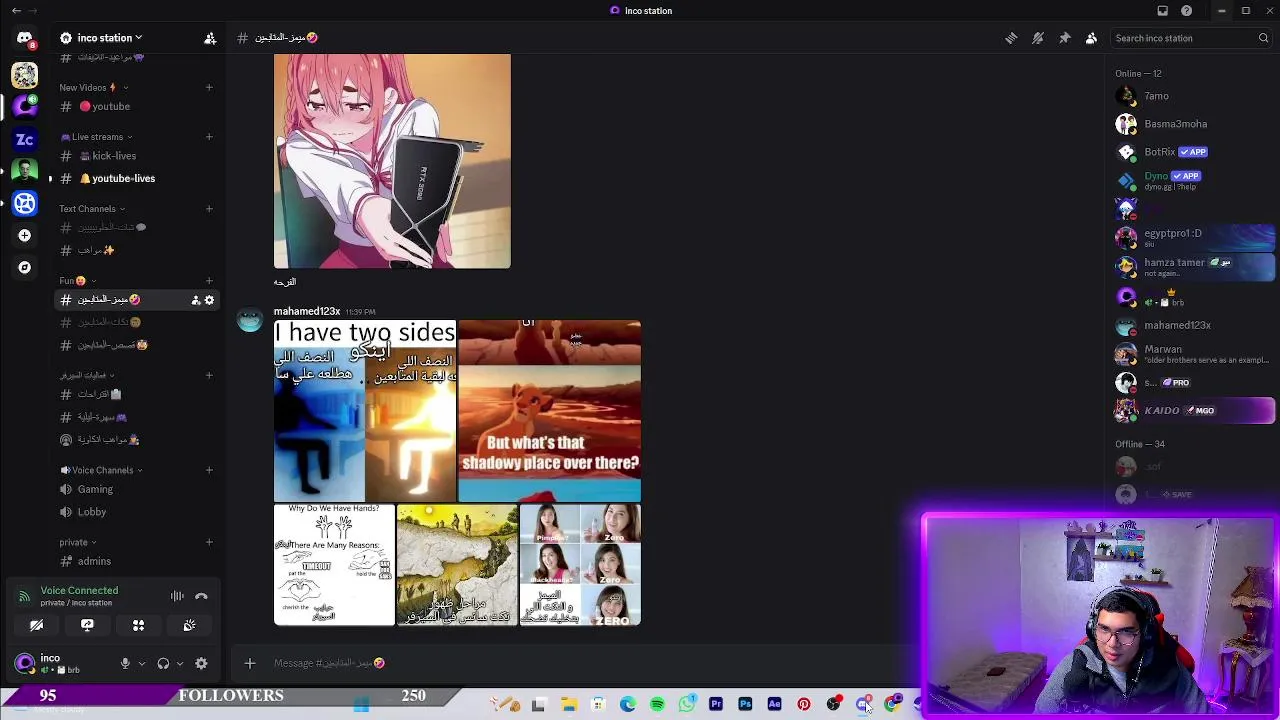Open Dyno app member profile
The height and width of the screenshot is (720, 1280).
(1194, 180)
